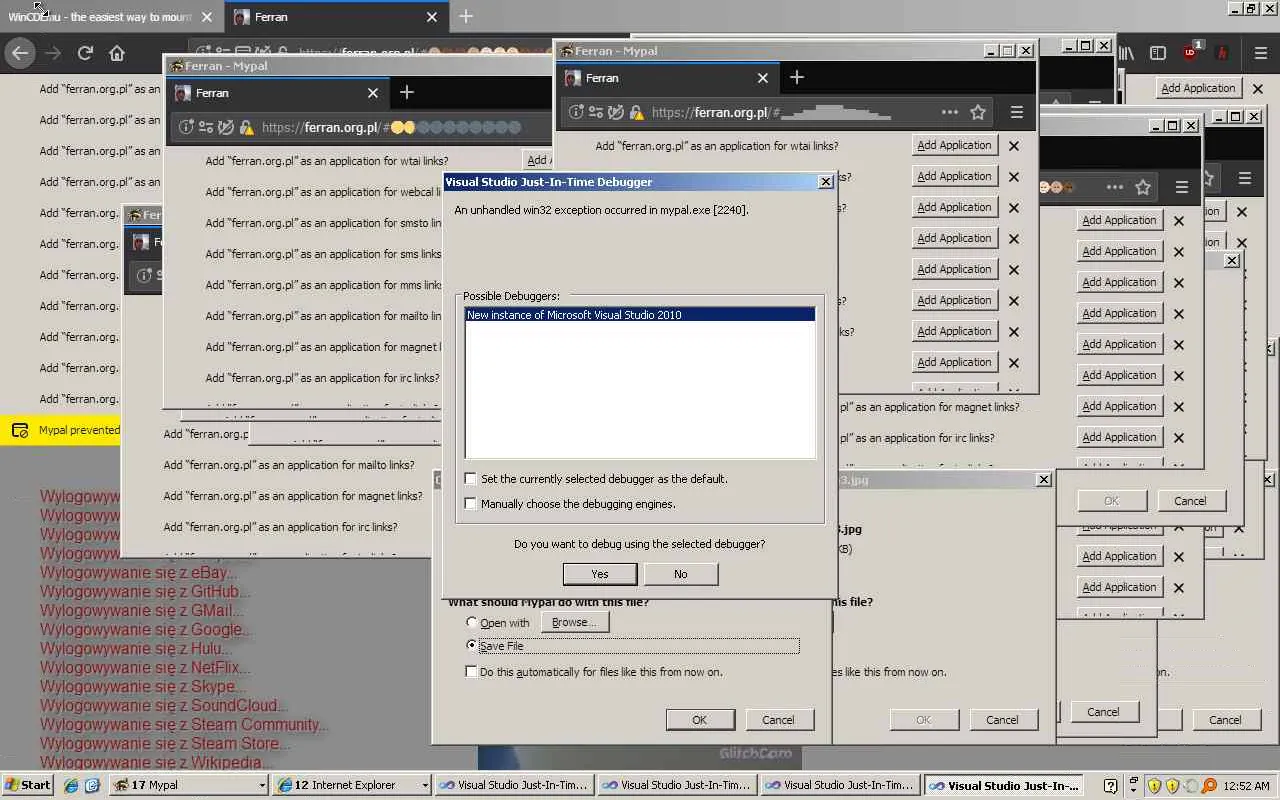Click the Mypal prevented notification bar
Viewport: 1280px width, 800px height.
click(62, 431)
